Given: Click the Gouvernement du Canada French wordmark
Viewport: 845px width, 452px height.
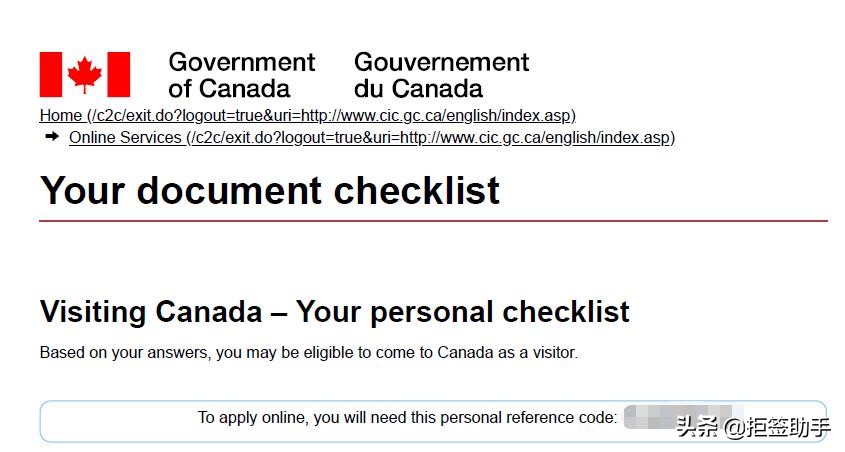Looking at the screenshot, I should pyautogui.click(x=441, y=75).
